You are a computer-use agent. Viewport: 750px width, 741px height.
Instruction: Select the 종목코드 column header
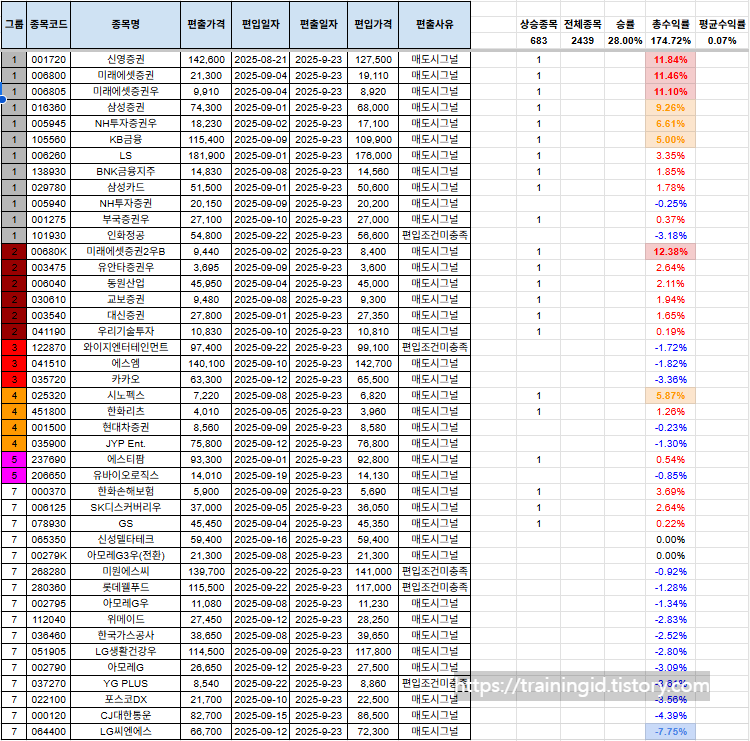point(49,24)
